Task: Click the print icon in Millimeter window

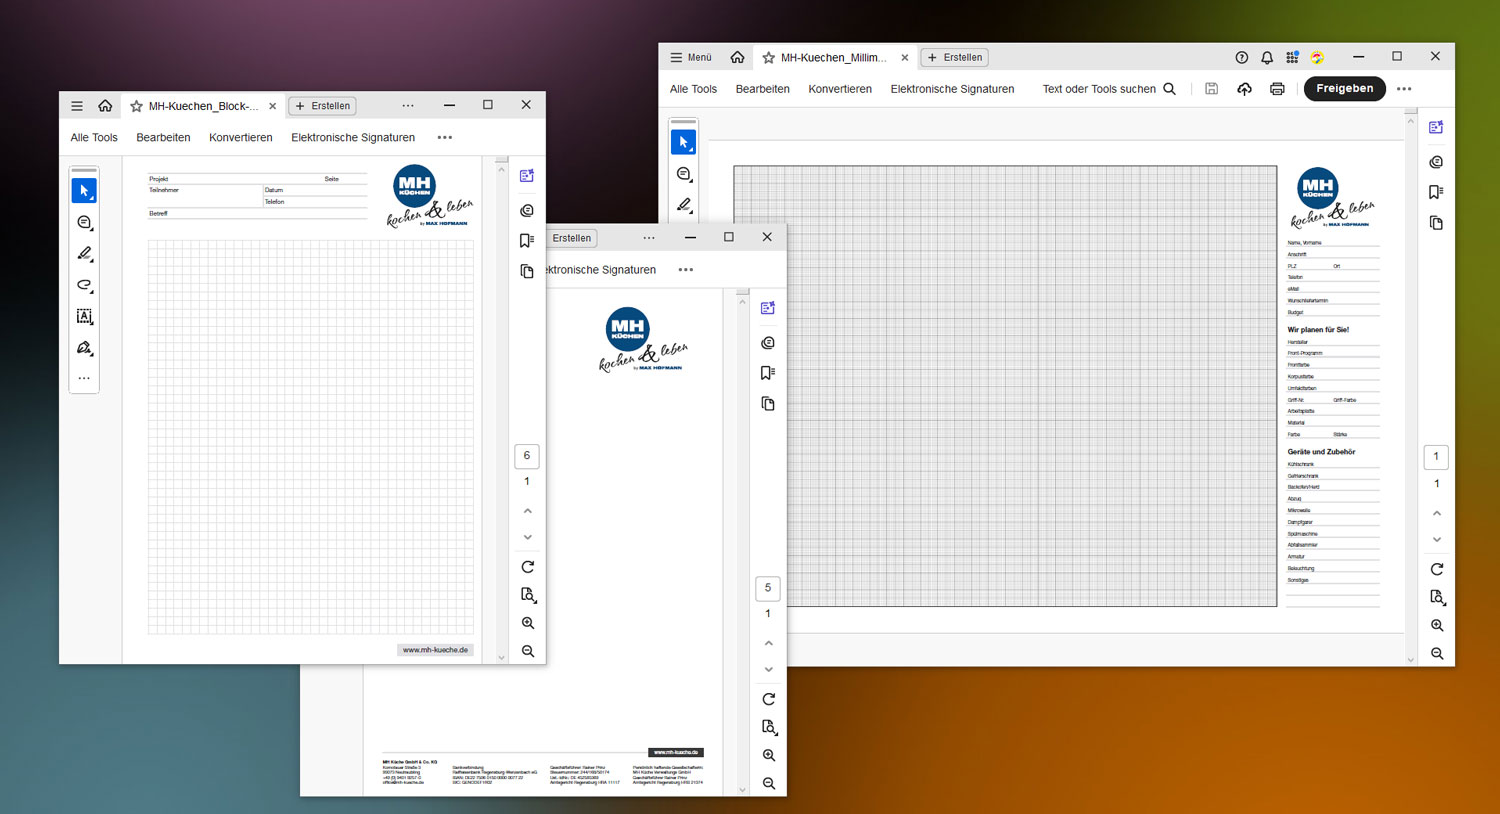Action: (x=1277, y=89)
